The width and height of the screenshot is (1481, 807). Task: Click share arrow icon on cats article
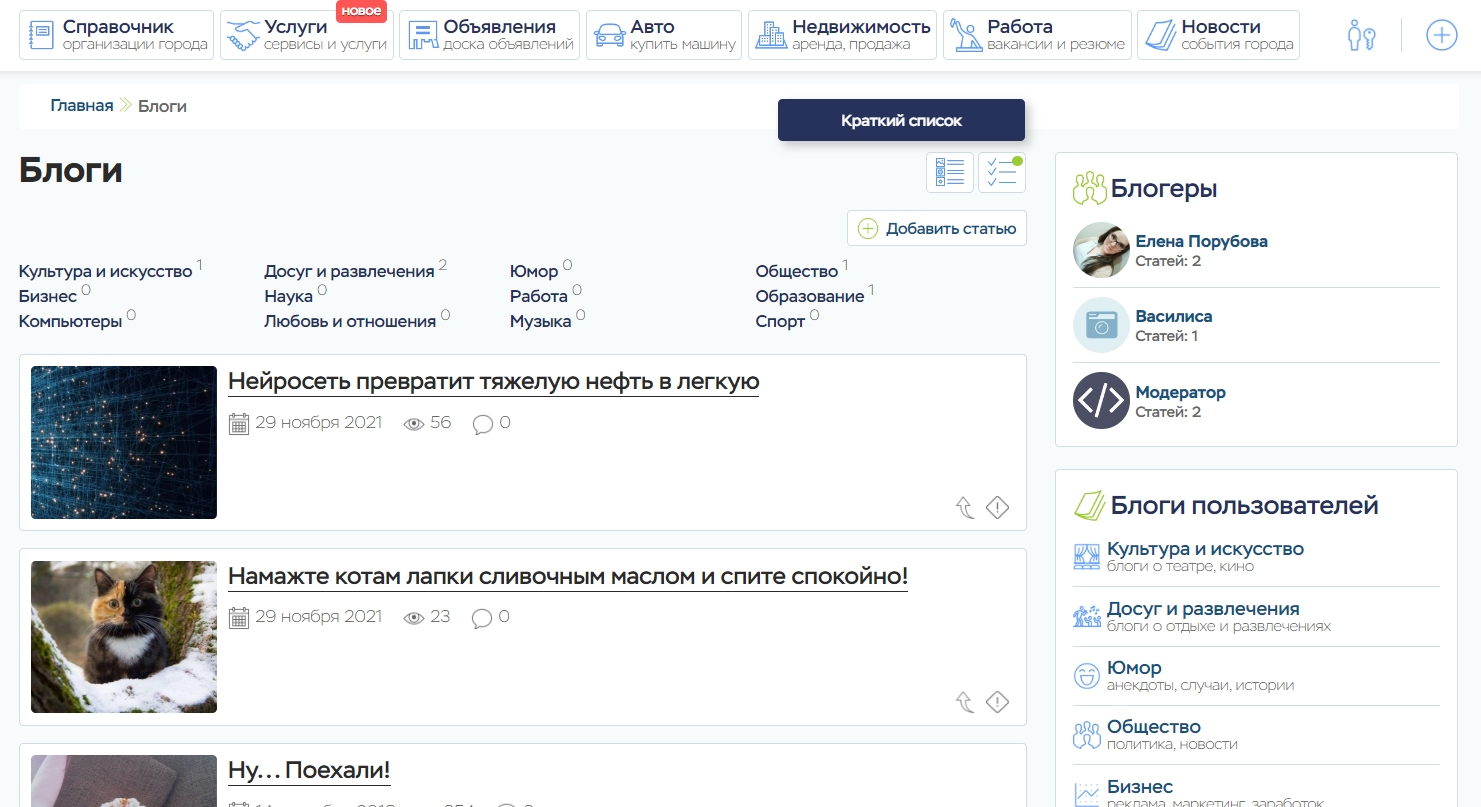(x=965, y=702)
